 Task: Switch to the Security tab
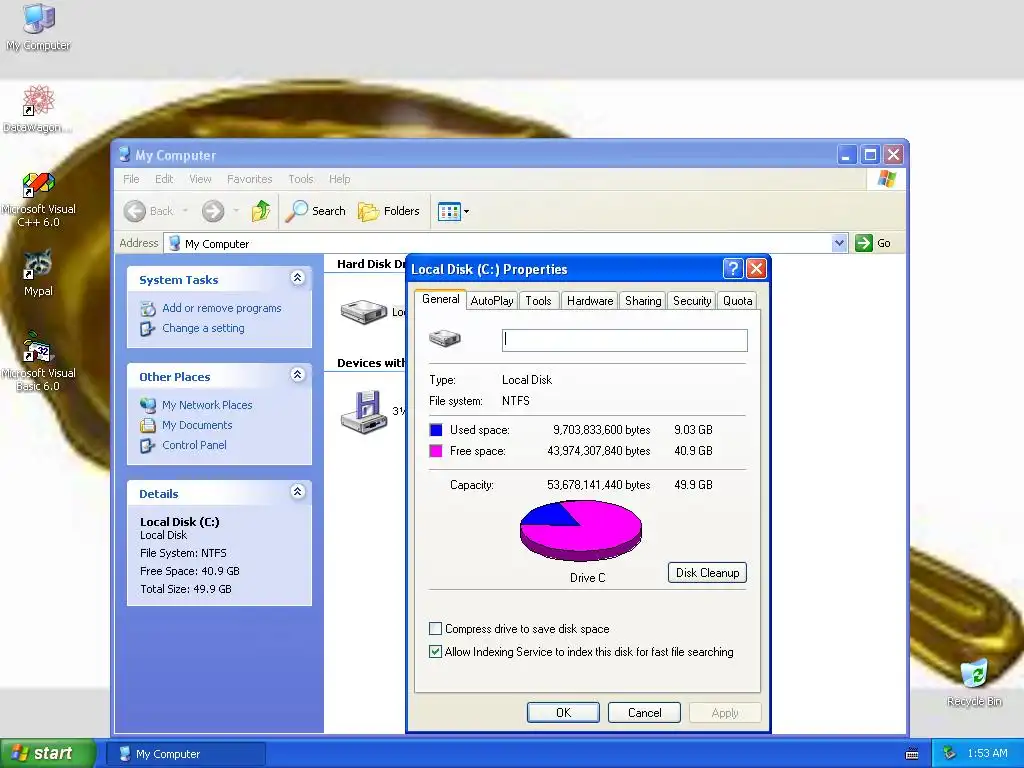(692, 301)
